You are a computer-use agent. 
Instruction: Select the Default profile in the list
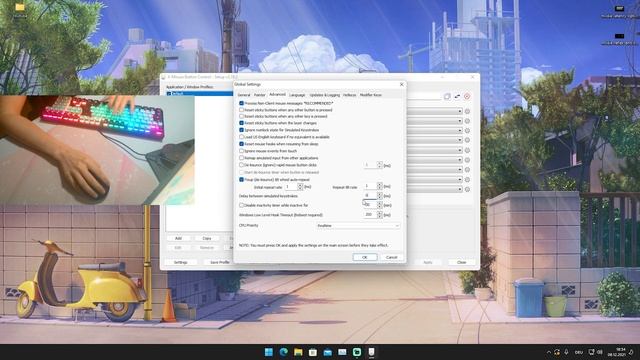(x=200, y=94)
